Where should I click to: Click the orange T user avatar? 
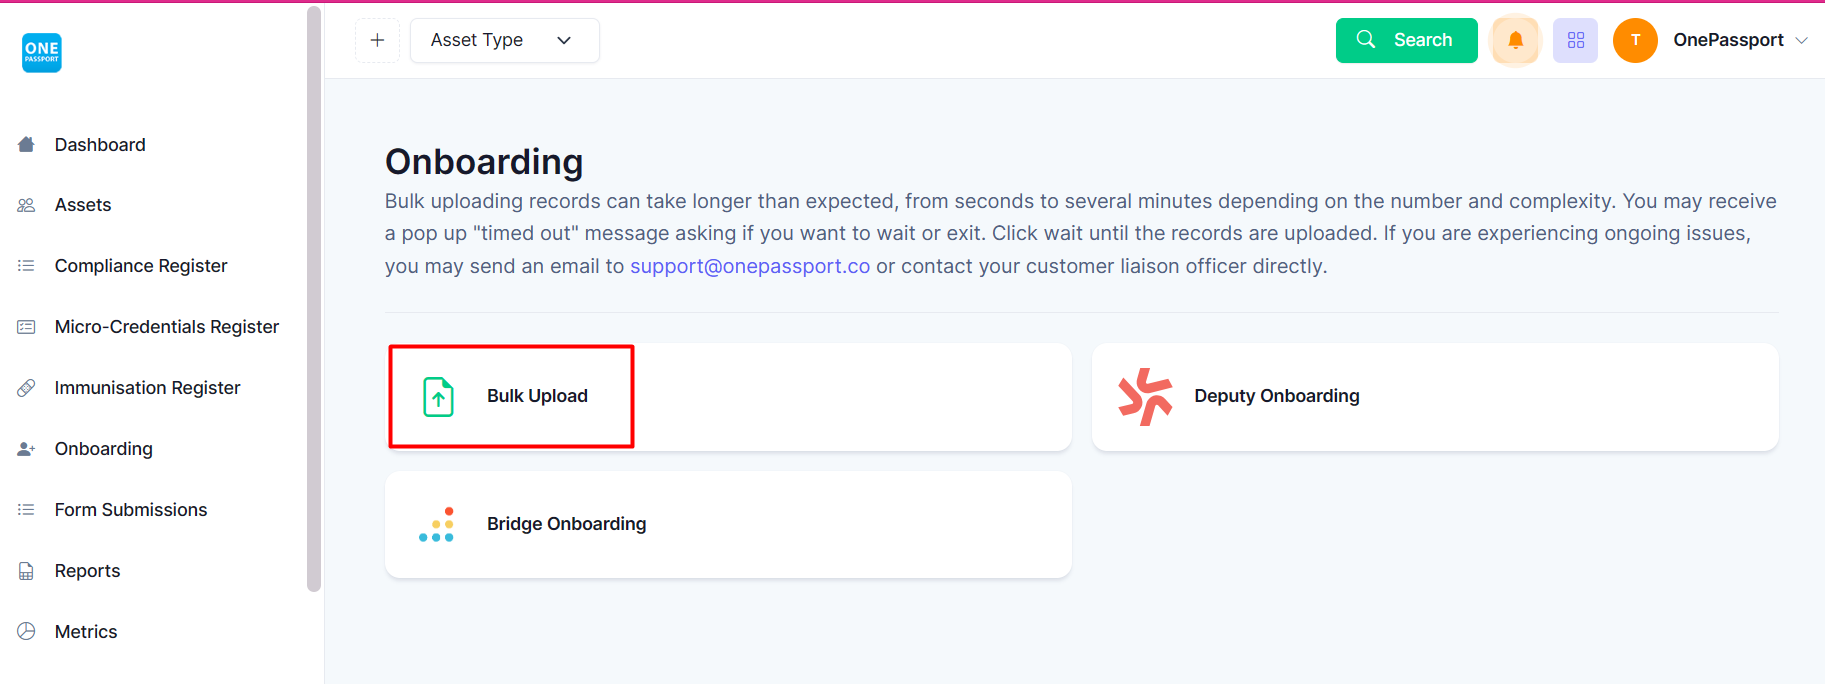[x=1635, y=40]
